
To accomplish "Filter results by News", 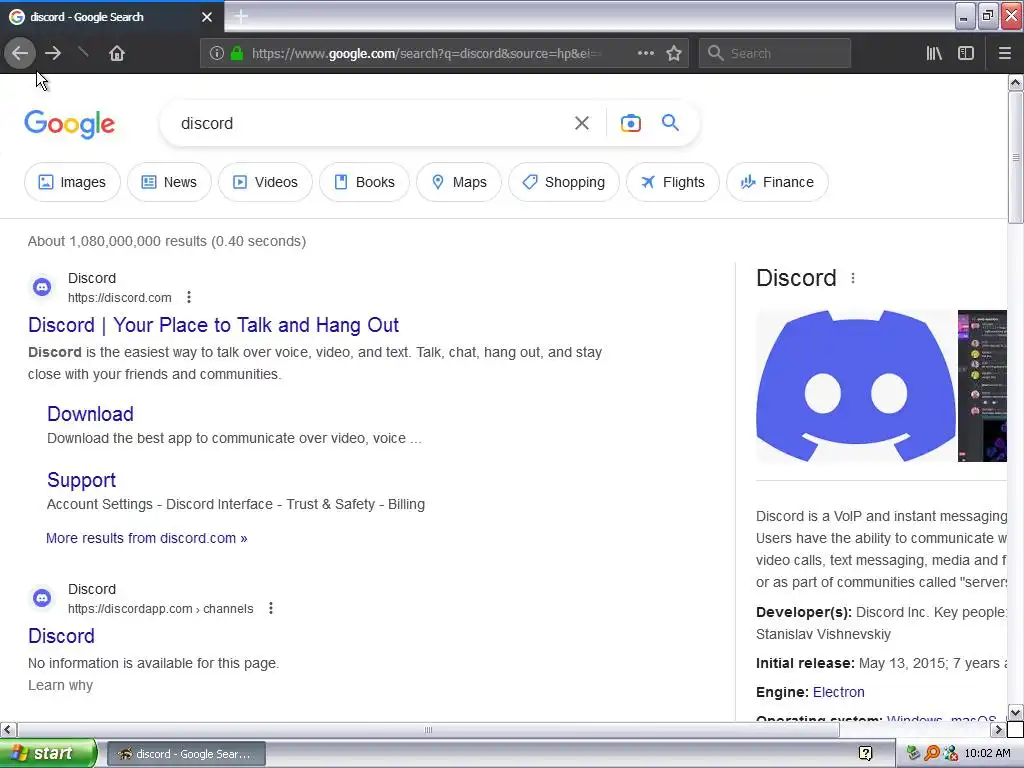I will 169,182.
